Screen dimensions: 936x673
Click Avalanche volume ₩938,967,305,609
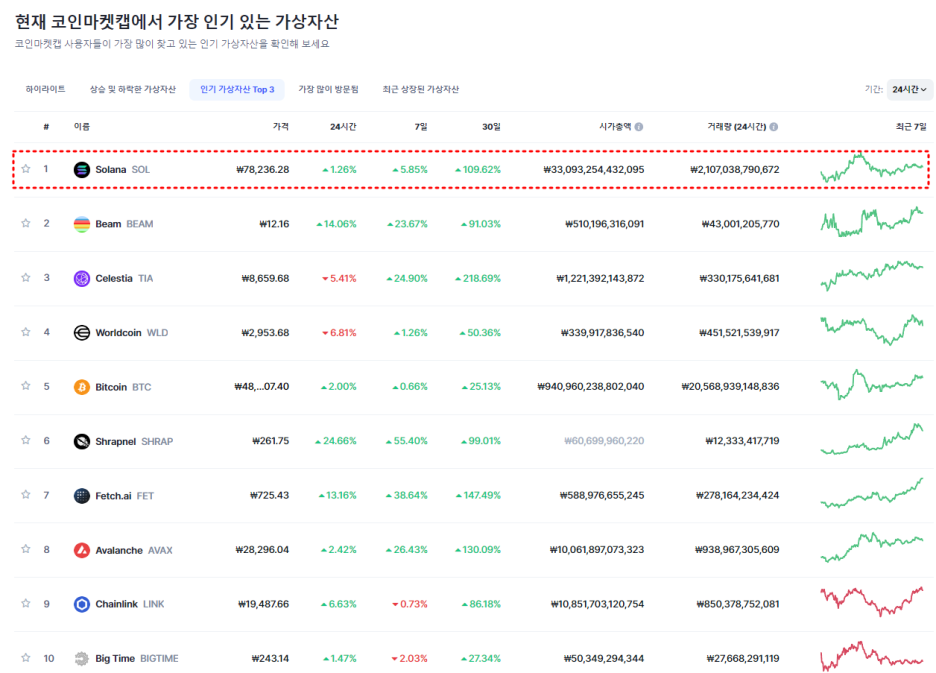737,550
